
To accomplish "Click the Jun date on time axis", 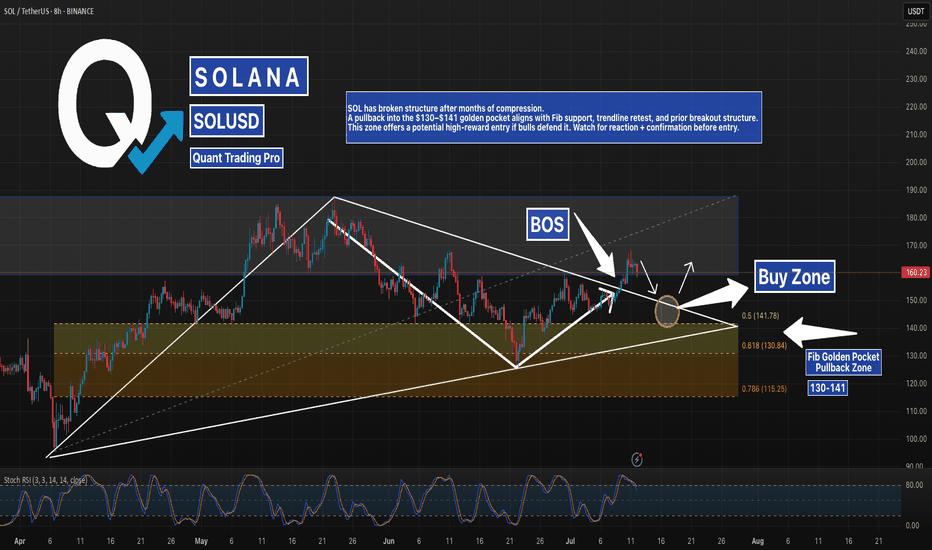I will (389, 541).
